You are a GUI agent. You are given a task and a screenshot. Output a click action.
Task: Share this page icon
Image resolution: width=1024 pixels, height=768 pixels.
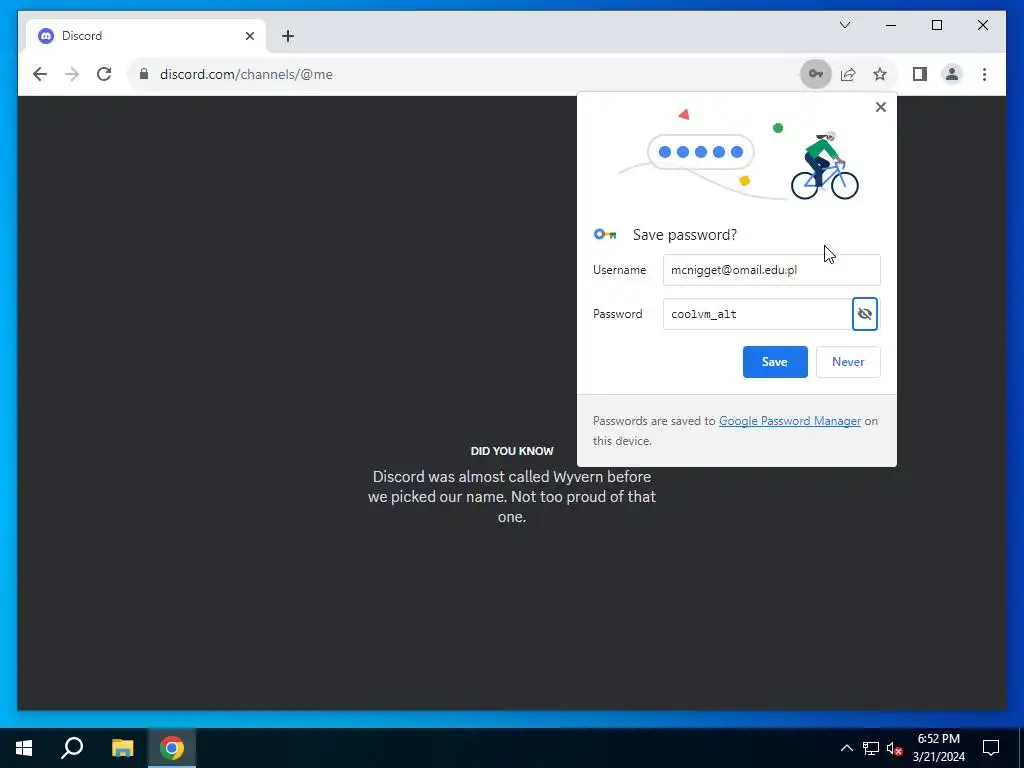click(x=848, y=74)
